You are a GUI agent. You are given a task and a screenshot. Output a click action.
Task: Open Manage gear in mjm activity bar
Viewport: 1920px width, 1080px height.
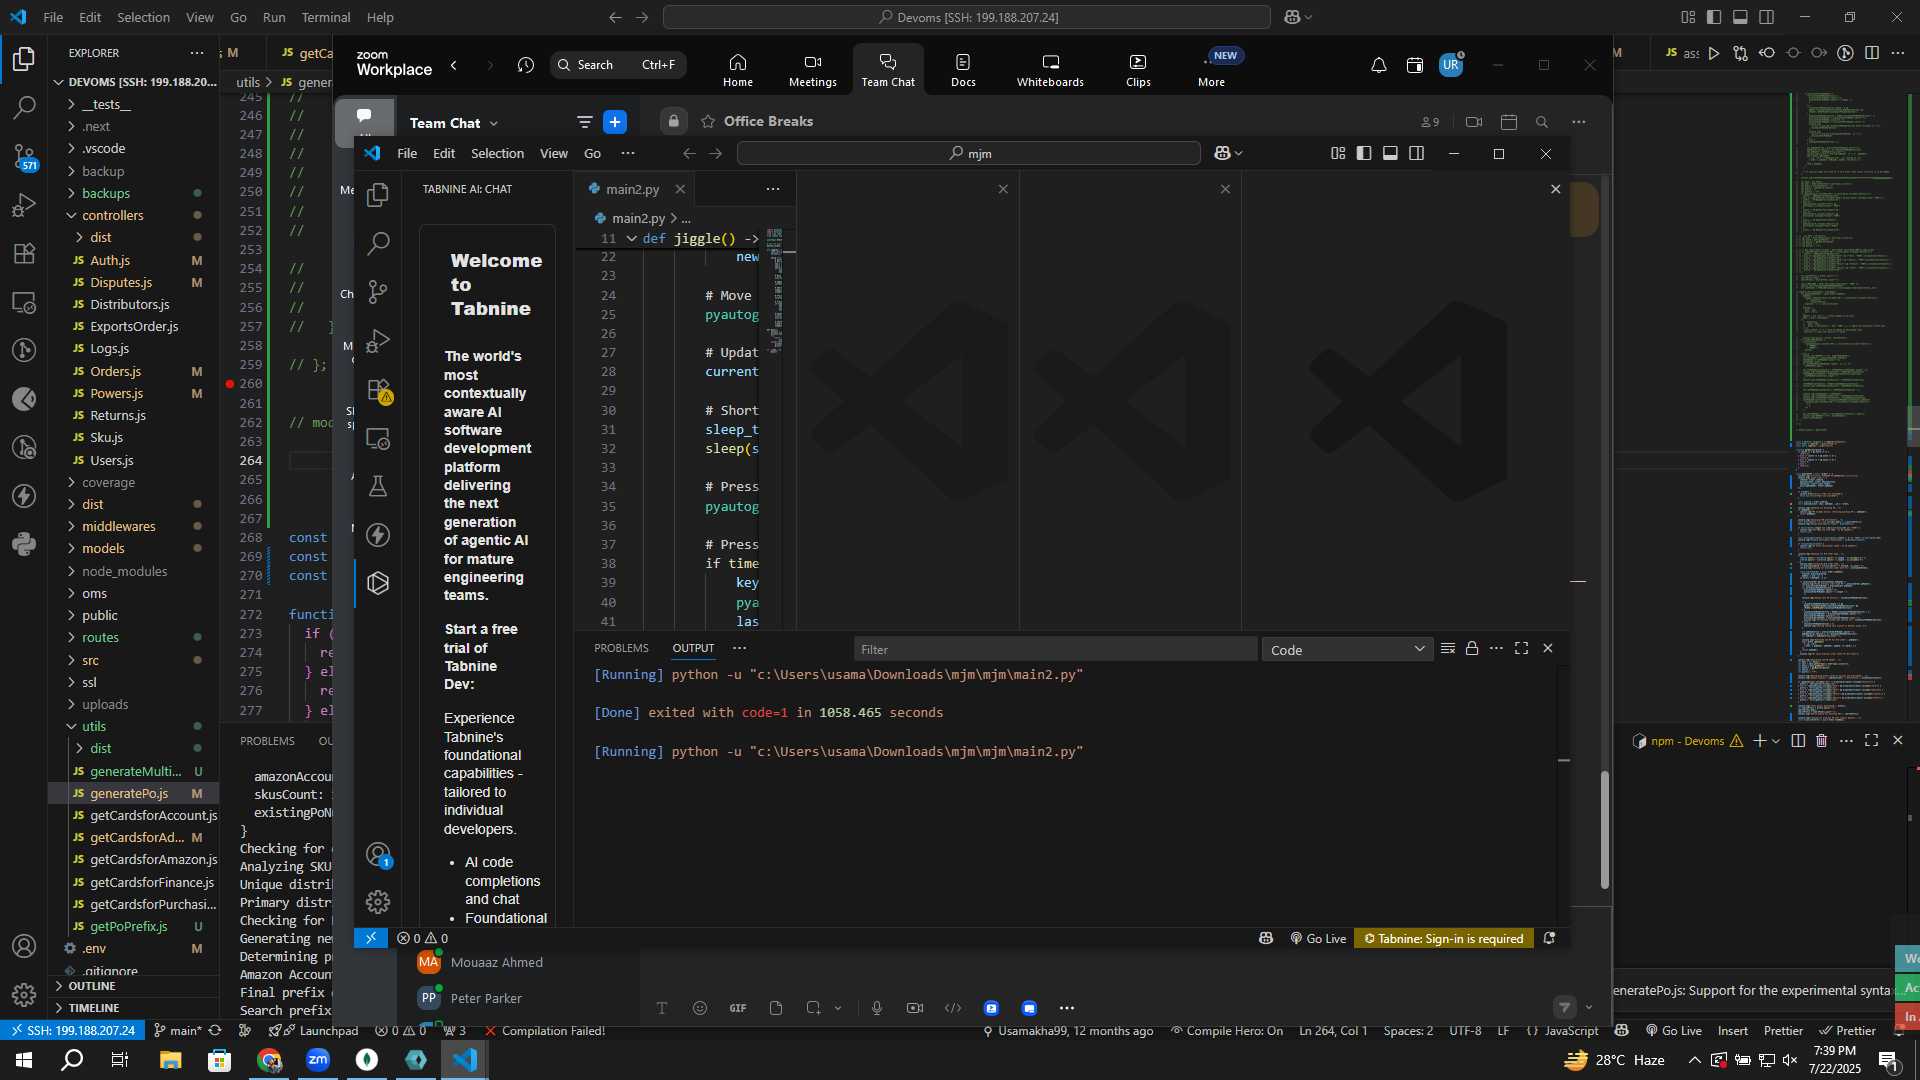[x=378, y=902]
